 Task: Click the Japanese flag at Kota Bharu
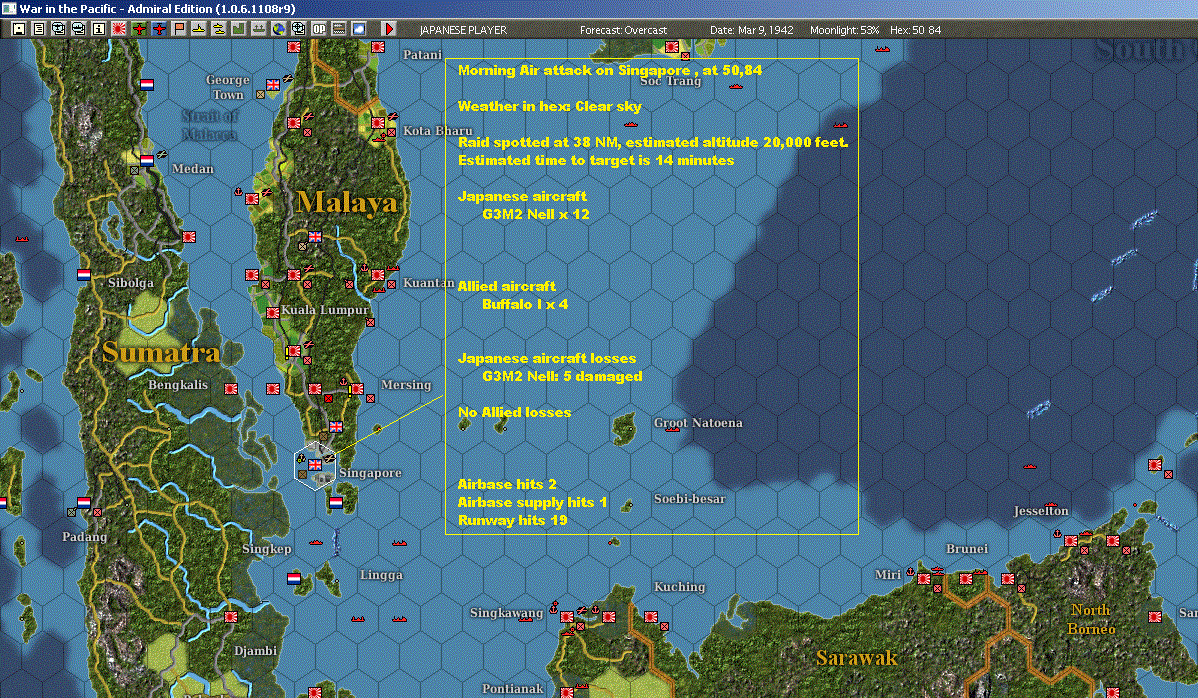coord(377,123)
